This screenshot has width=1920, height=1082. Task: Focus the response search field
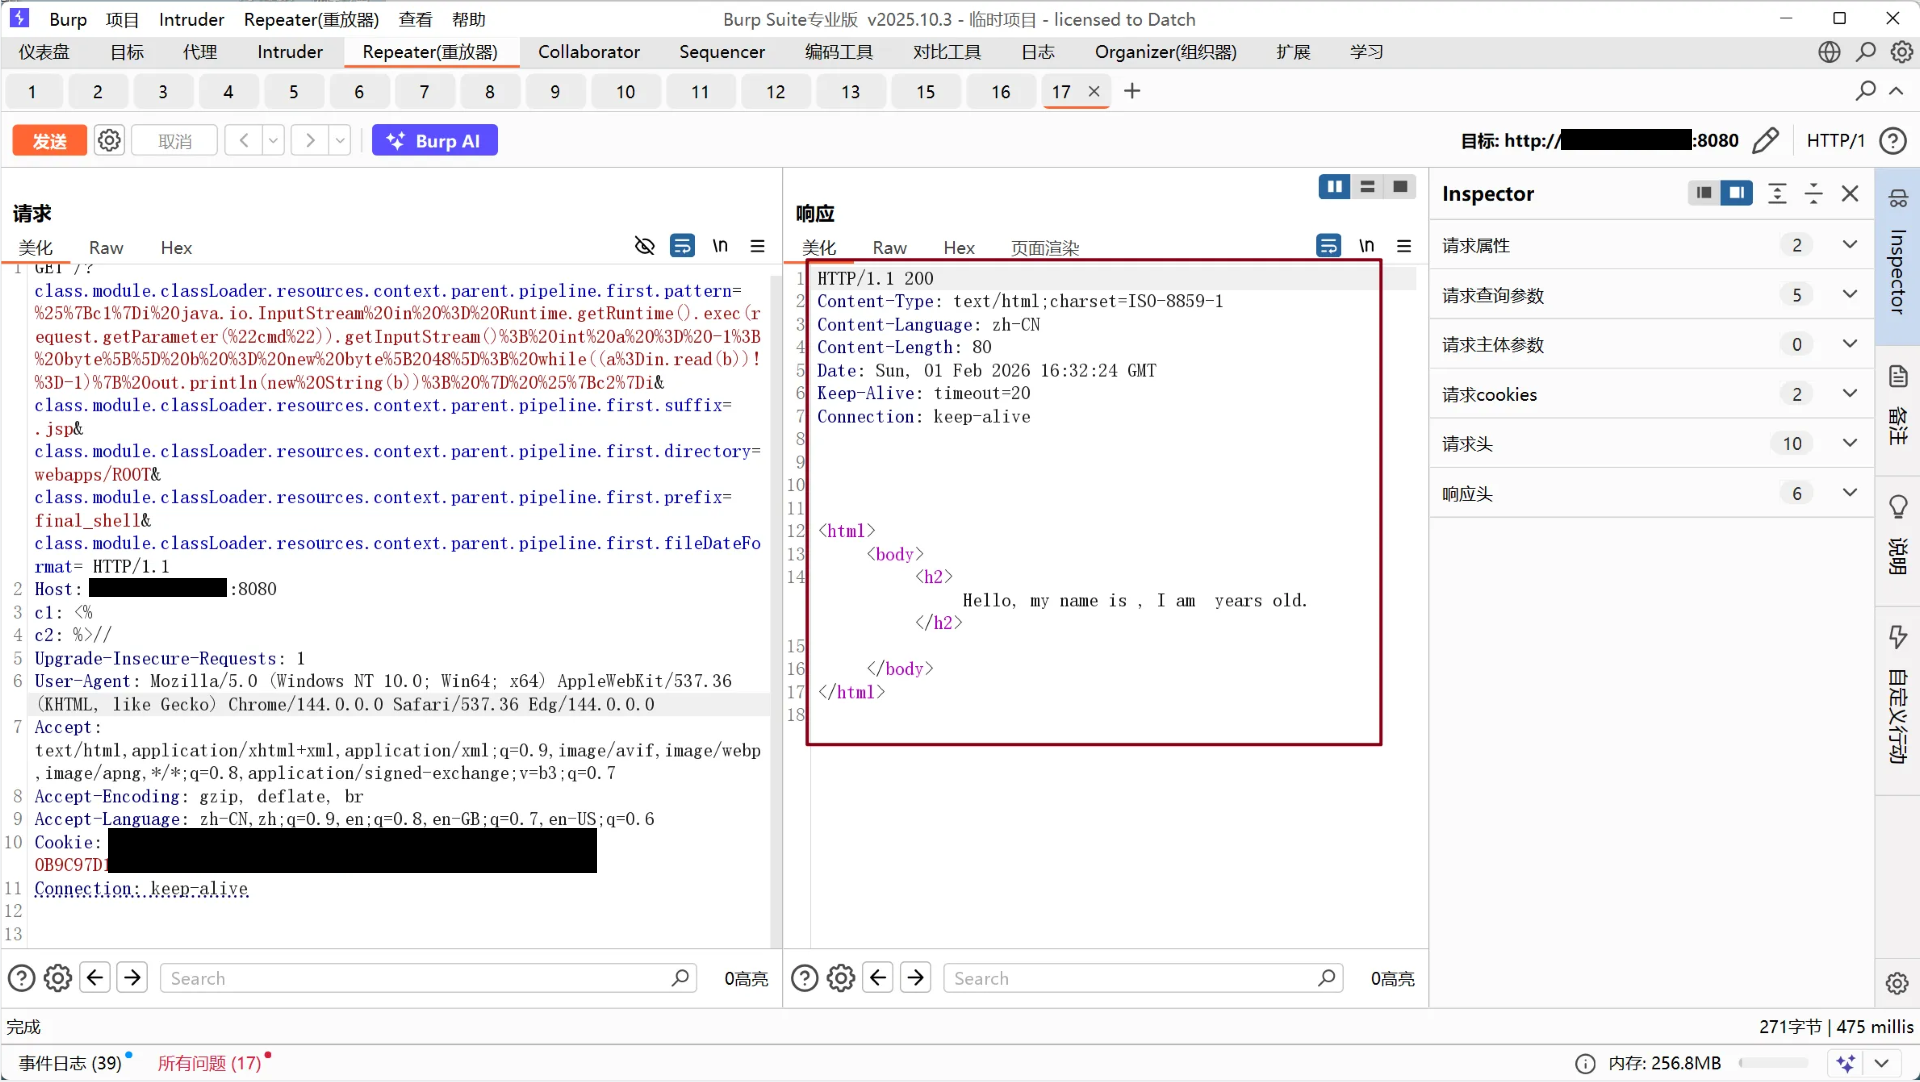[x=1143, y=978]
